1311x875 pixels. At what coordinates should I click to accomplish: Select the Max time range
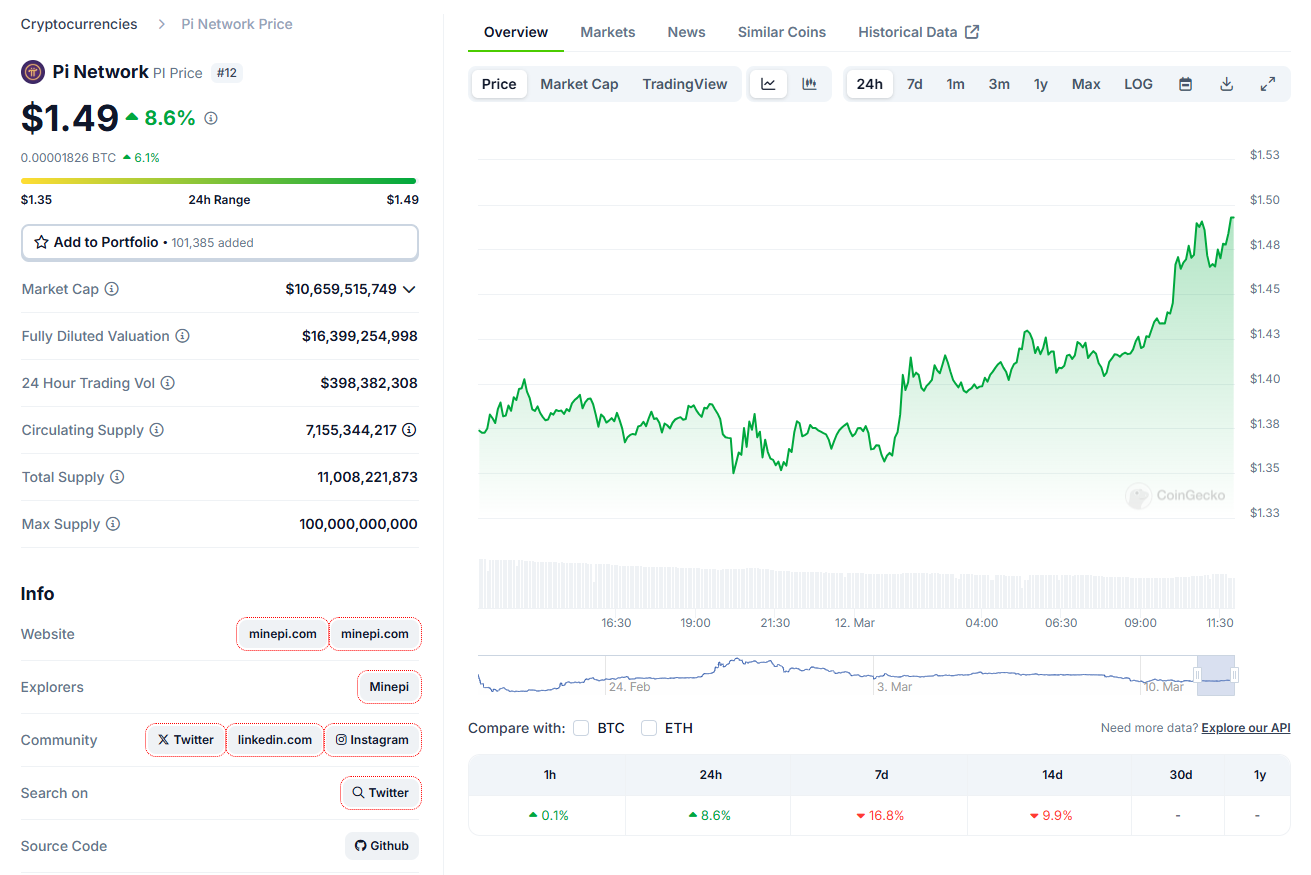(x=1086, y=84)
